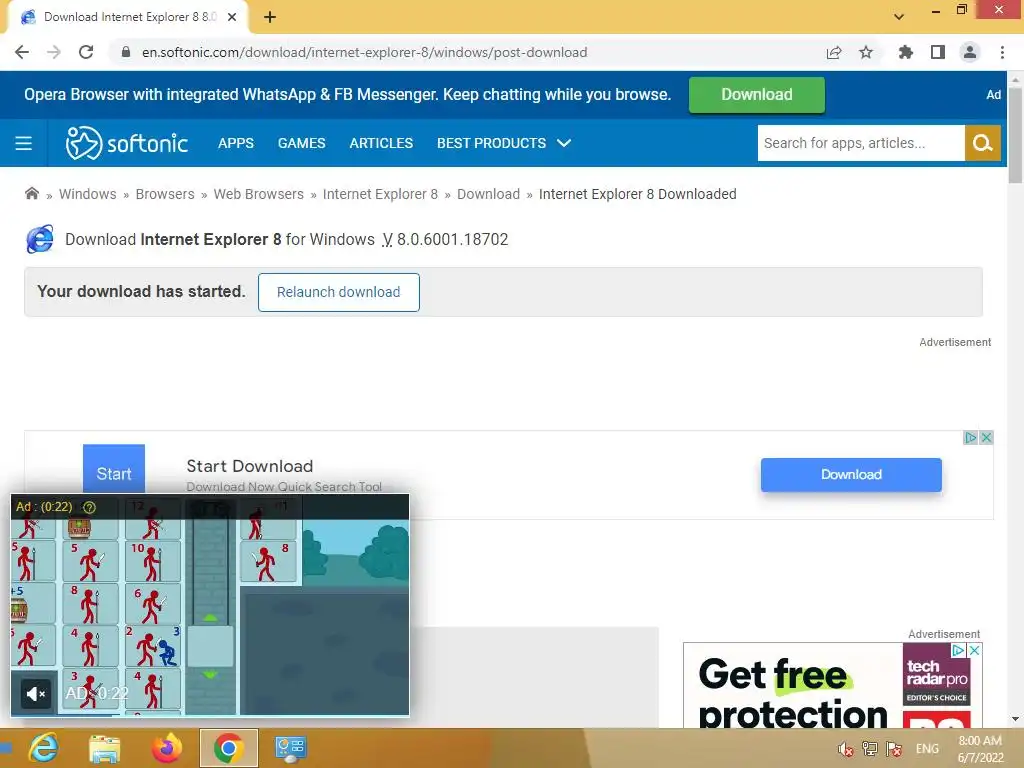Bookmark this page with the star icon
Image resolution: width=1024 pixels, height=768 pixels.
pos(866,52)
